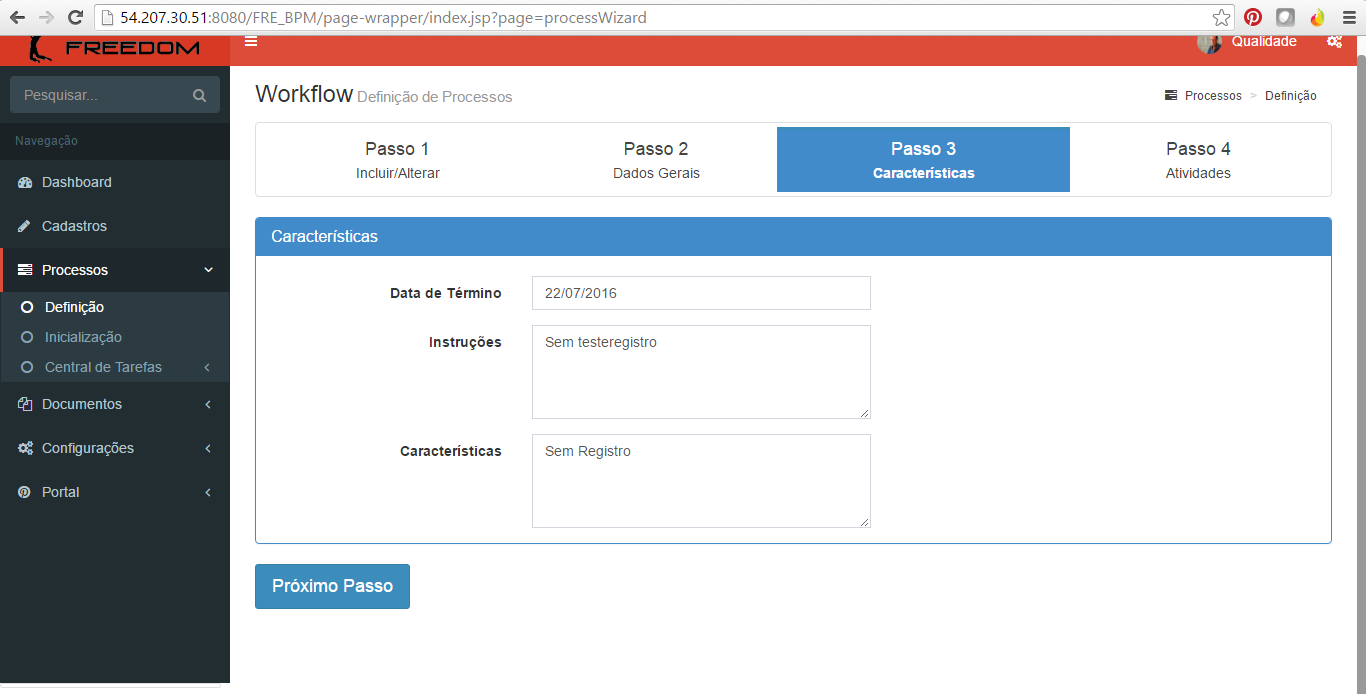This screenshot has width=1366, height=694.
Task: Click the search magnifier icon
Action: [199, 95]
